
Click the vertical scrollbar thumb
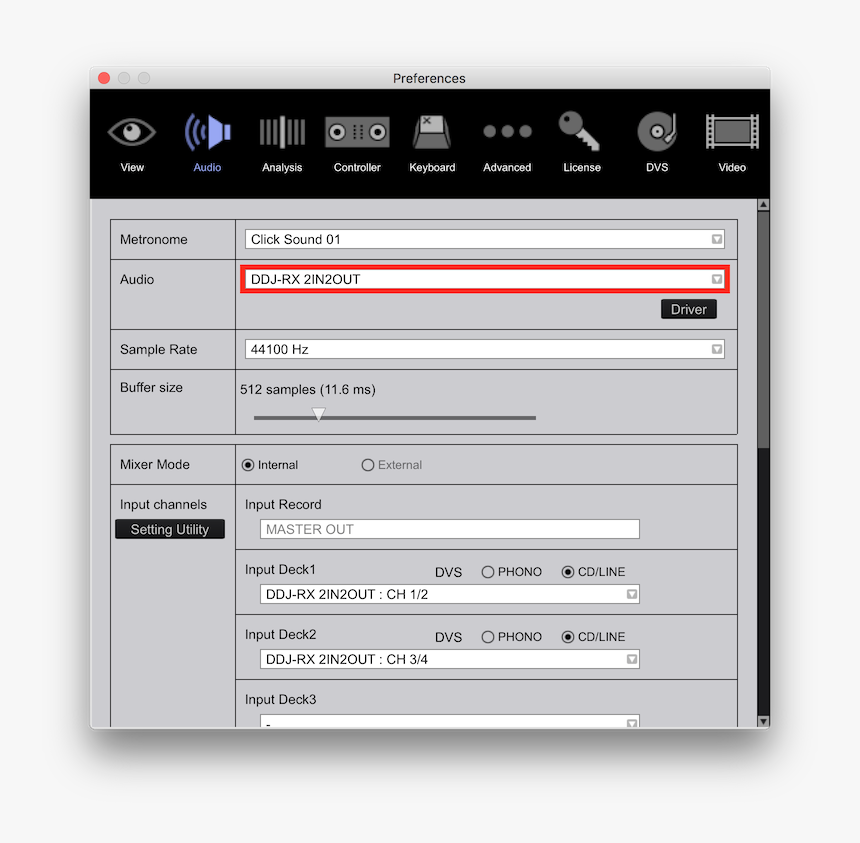pyautogui.click(x=763, y=329)
